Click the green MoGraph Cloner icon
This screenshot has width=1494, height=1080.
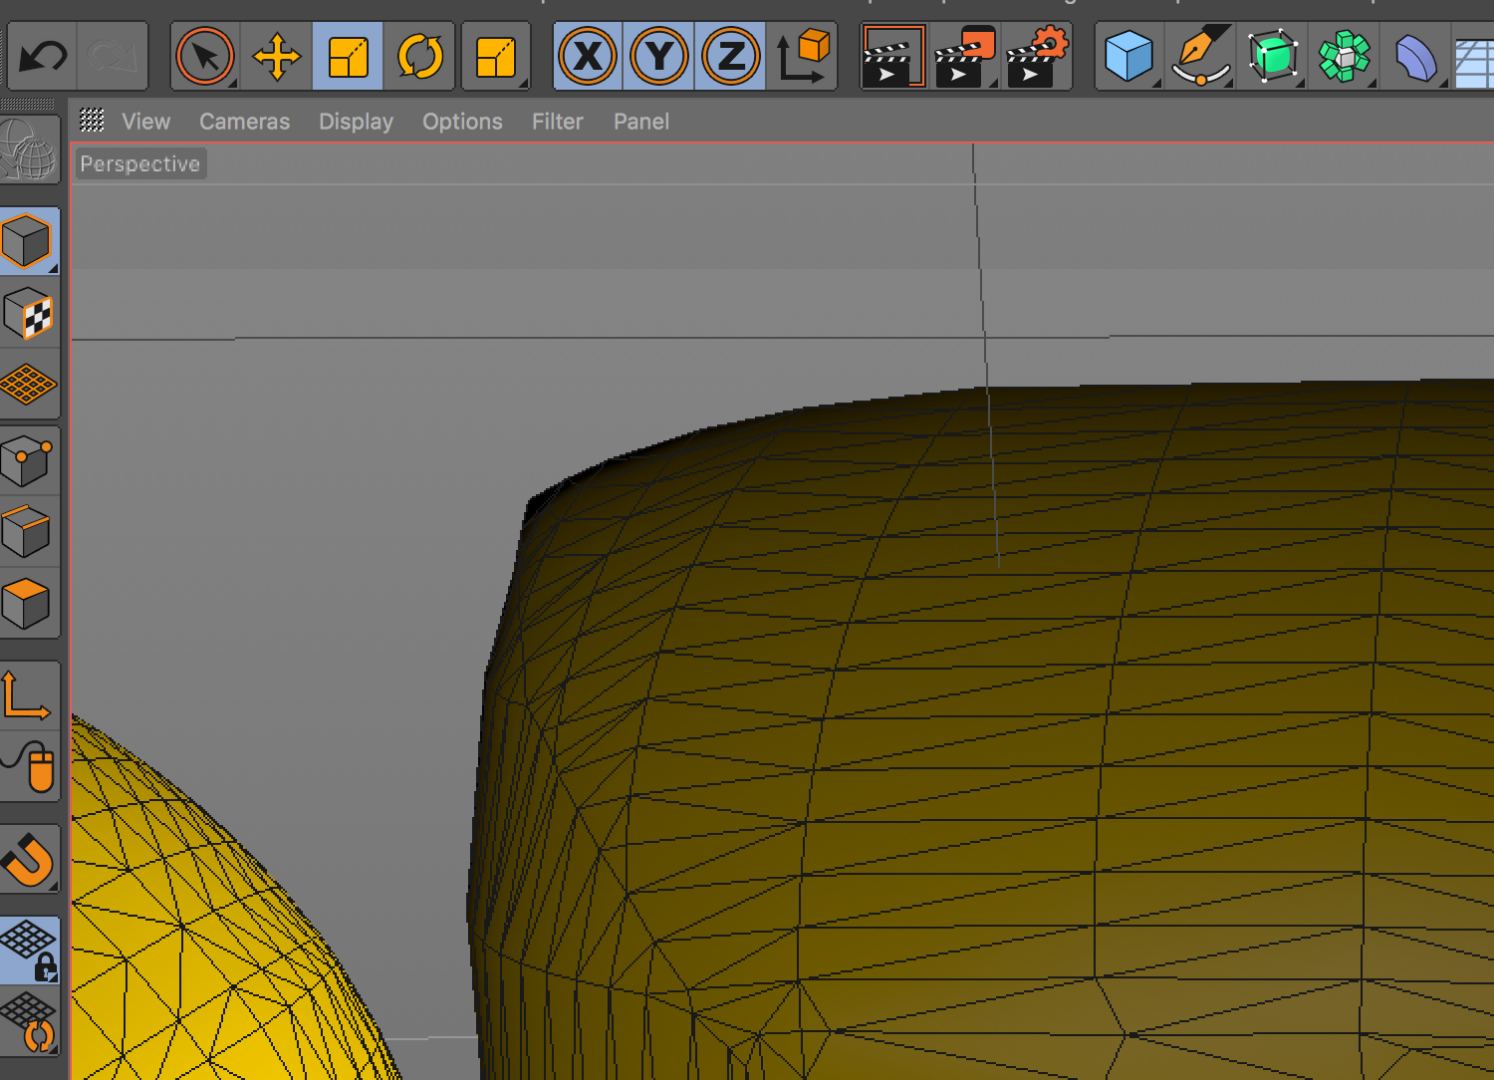point(1345,56)
